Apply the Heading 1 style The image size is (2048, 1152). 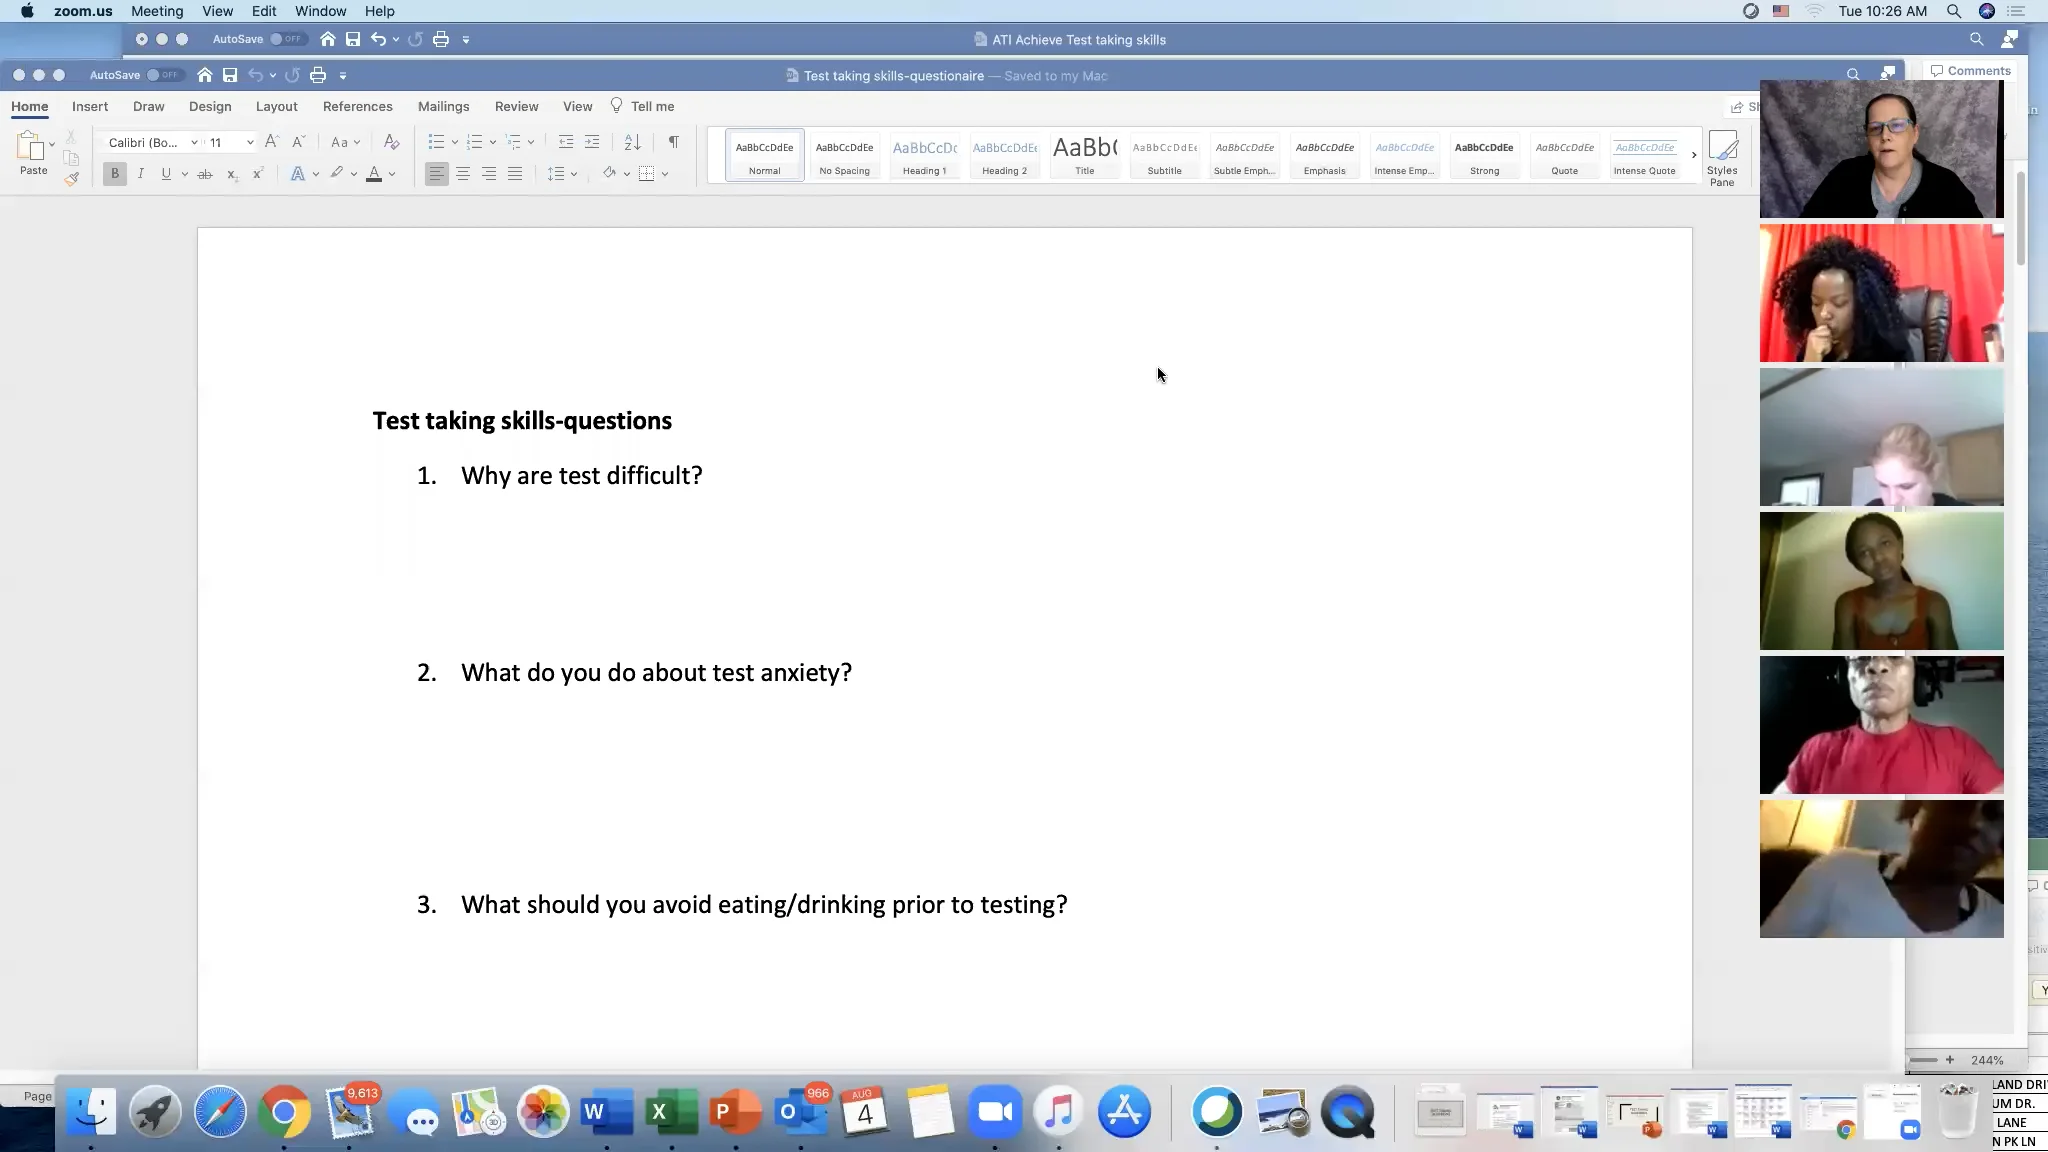coord(924,156)
